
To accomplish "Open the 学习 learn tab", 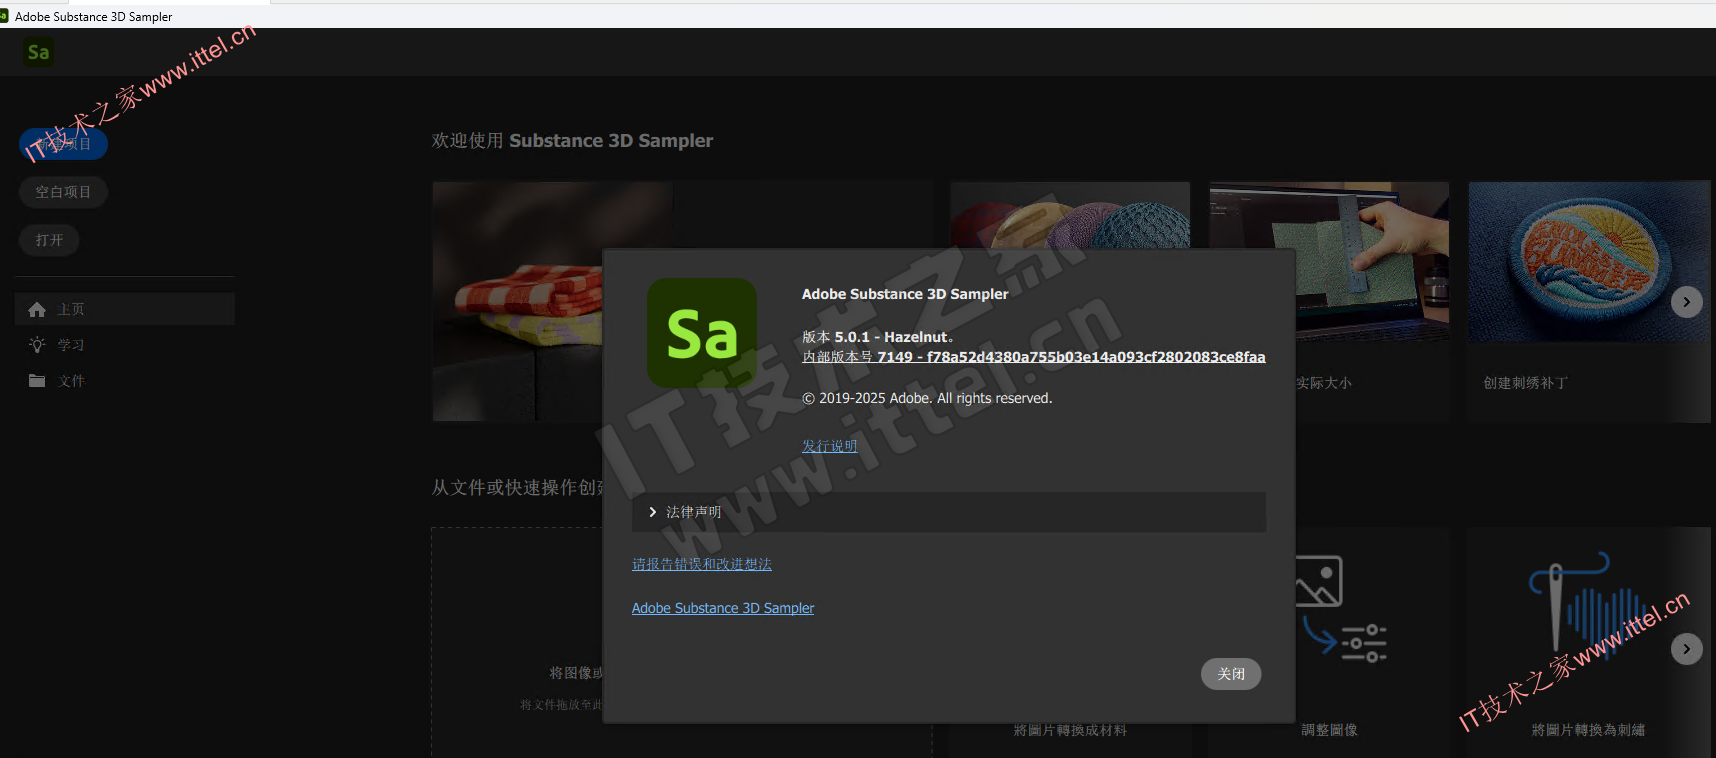I will (125, 345).
